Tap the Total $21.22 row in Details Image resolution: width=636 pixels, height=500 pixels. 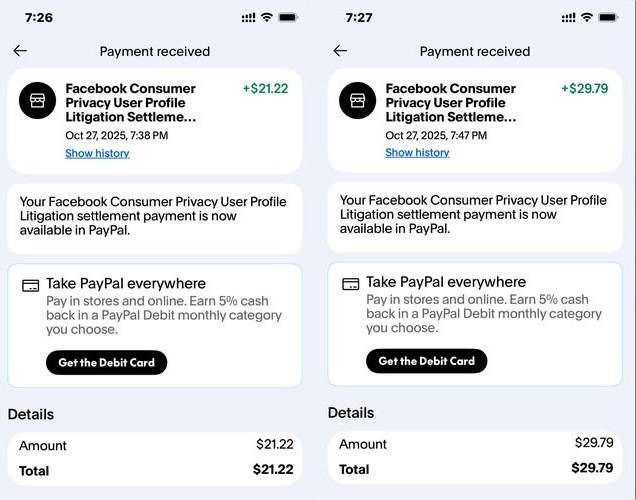tap(154, 470)
